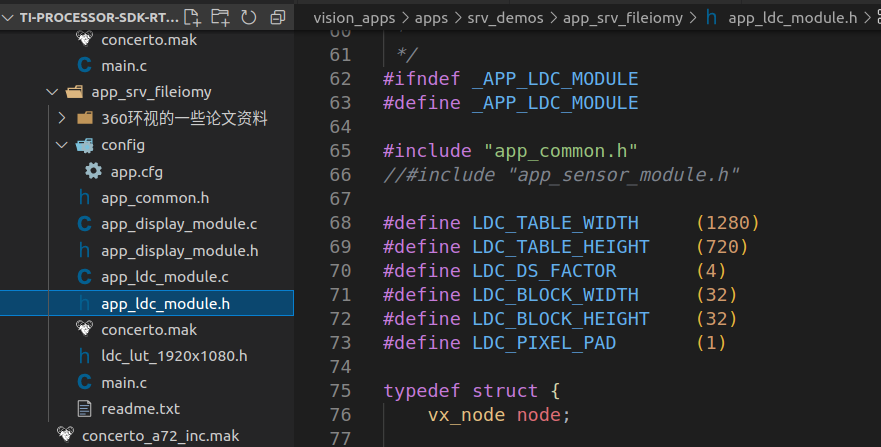Click the h icon beside ldc_lut_1920x1080.h
Image resolution: width=881 pixels, height=447 pixels.
click(x=84, y=356)
